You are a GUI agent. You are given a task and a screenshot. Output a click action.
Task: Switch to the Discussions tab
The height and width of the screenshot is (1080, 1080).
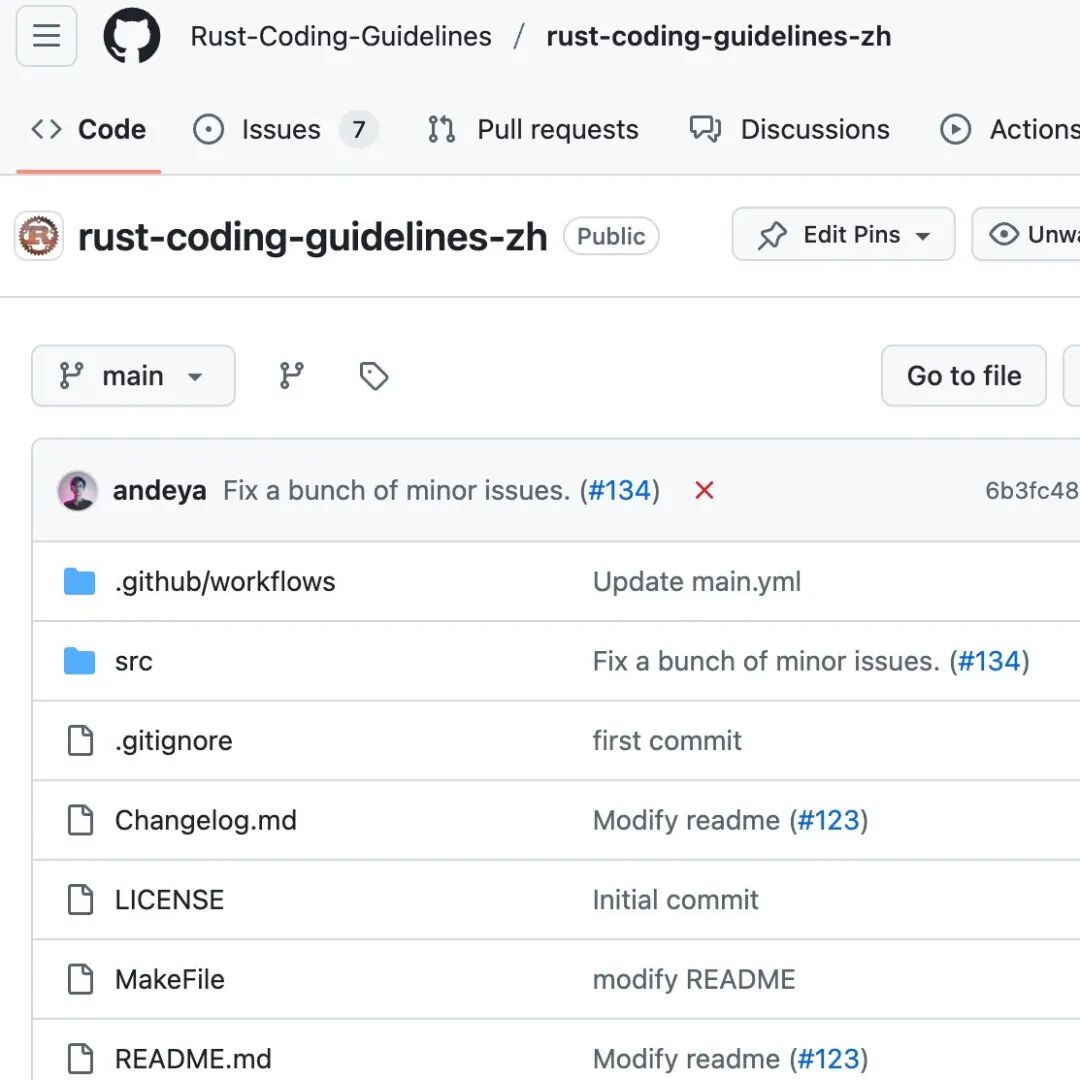pyautogui.click(x=789, y=129)
